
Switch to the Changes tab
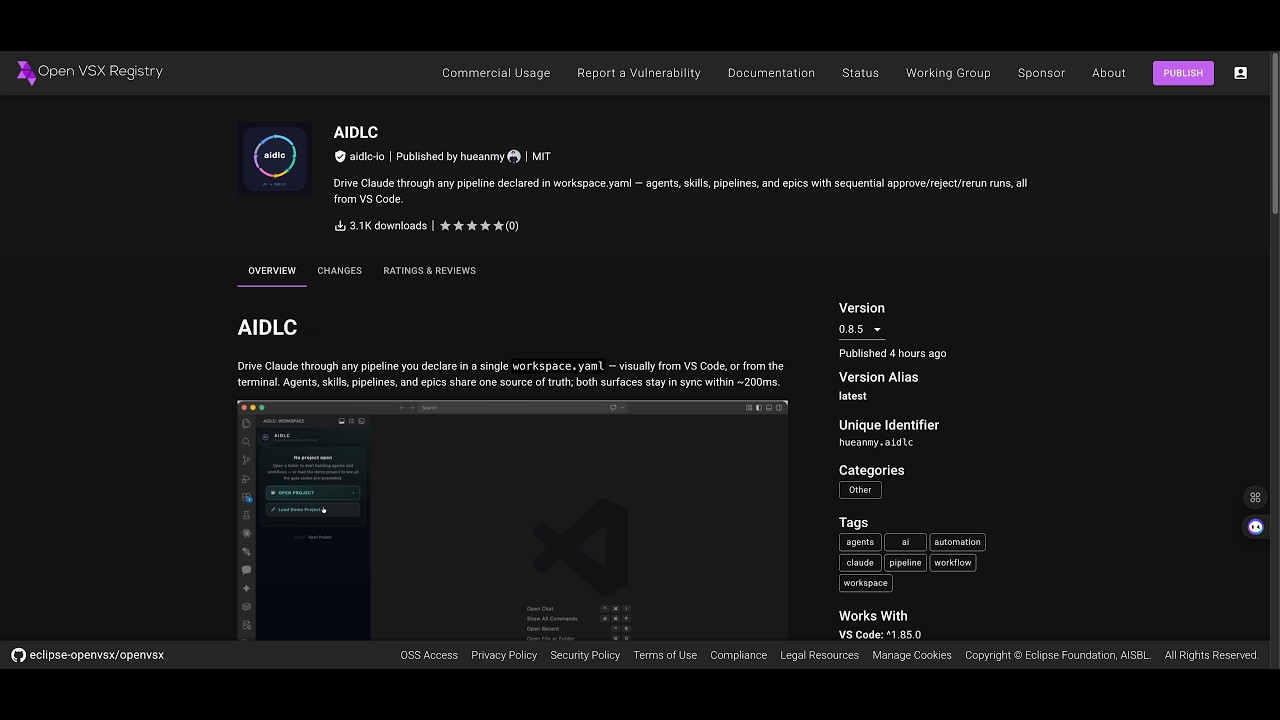click(x=339, y=271)
